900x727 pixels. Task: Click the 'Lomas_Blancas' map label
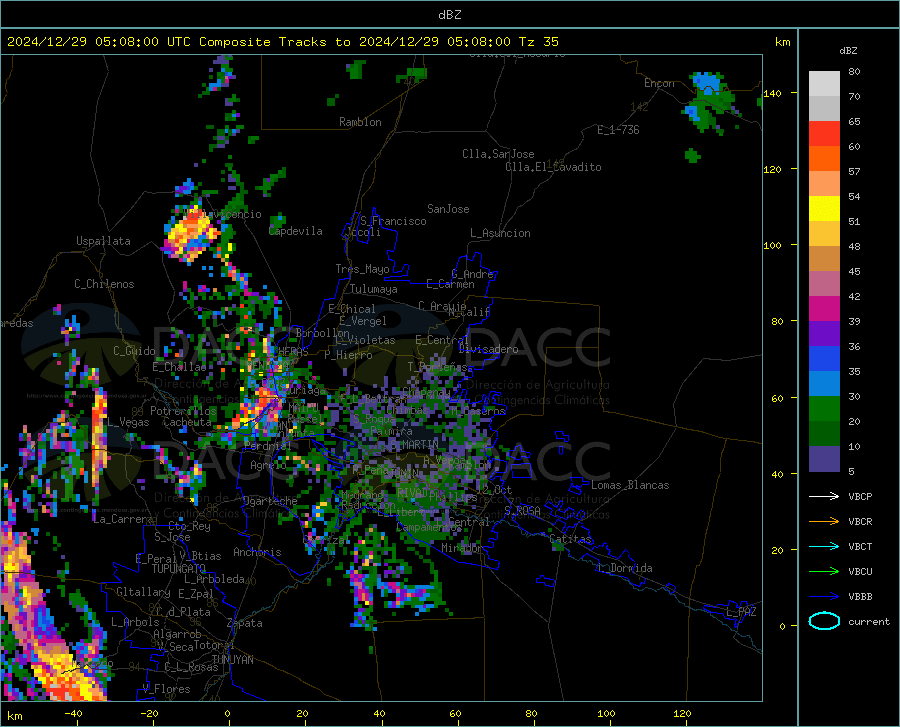click(630, 485)
